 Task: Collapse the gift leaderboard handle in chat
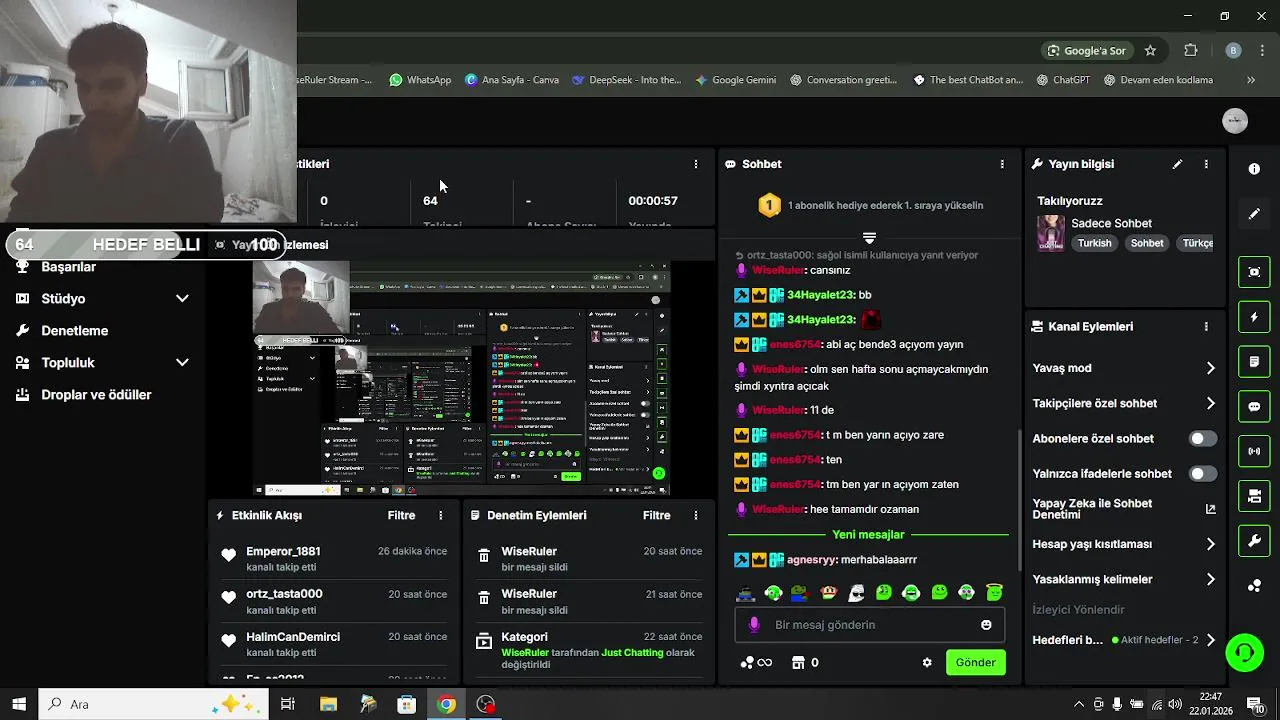point(869,238)
